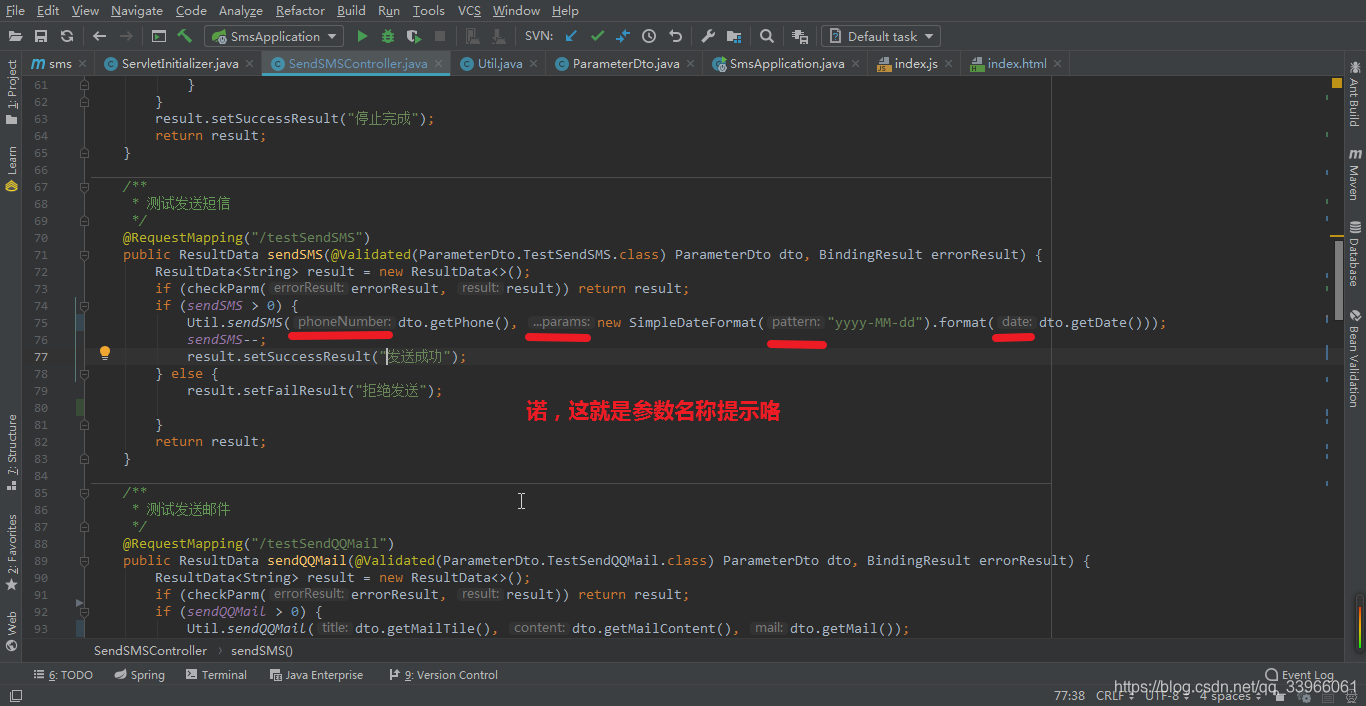Image resolution: width=1366 pixels, height=706 pixels.
Task: Collapse the sendSMS method fold marker at line 71
Action: pos(84,255)
